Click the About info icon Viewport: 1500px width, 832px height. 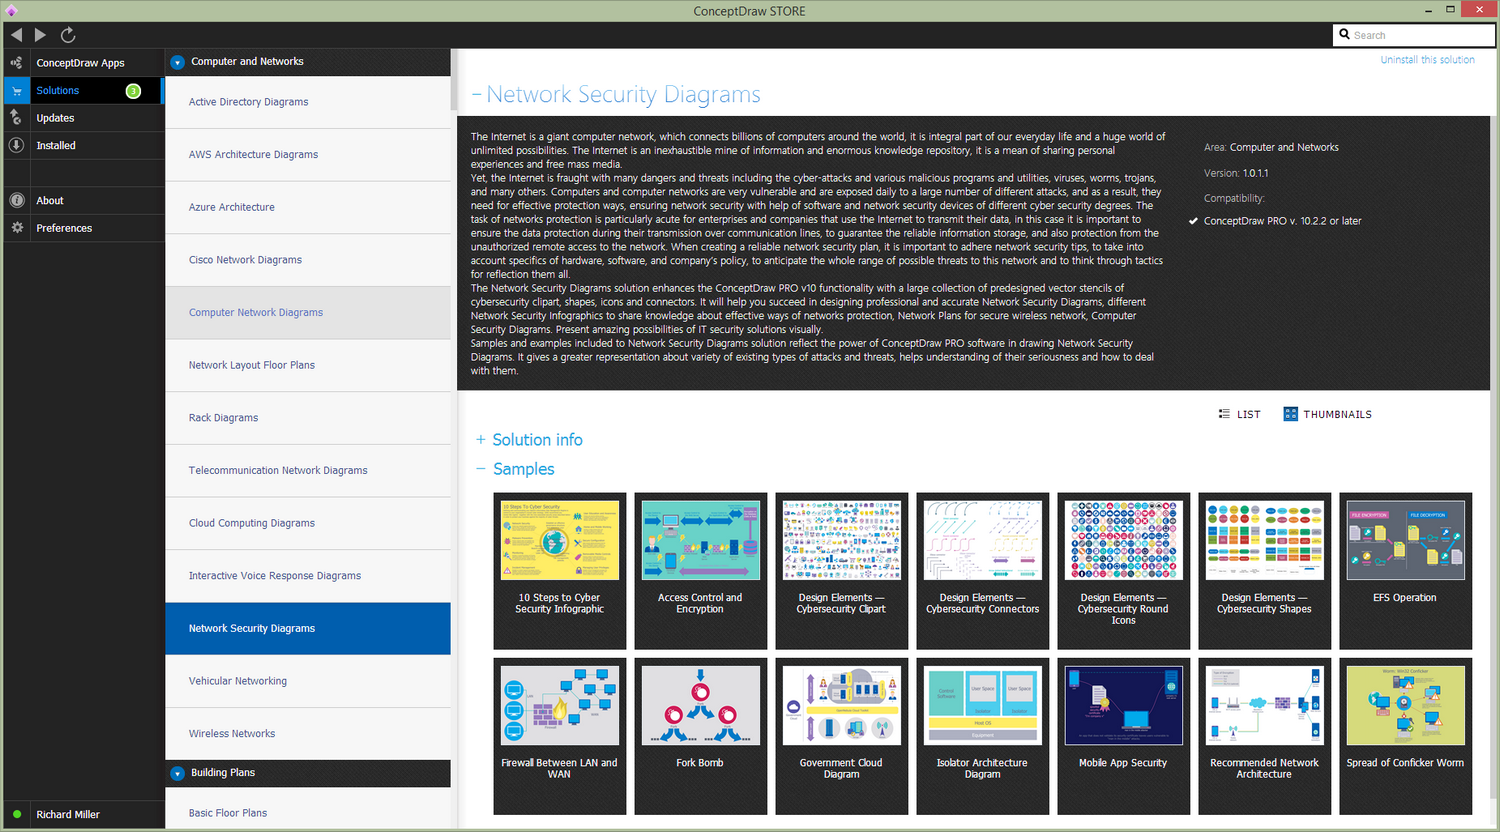pos(16,200)
